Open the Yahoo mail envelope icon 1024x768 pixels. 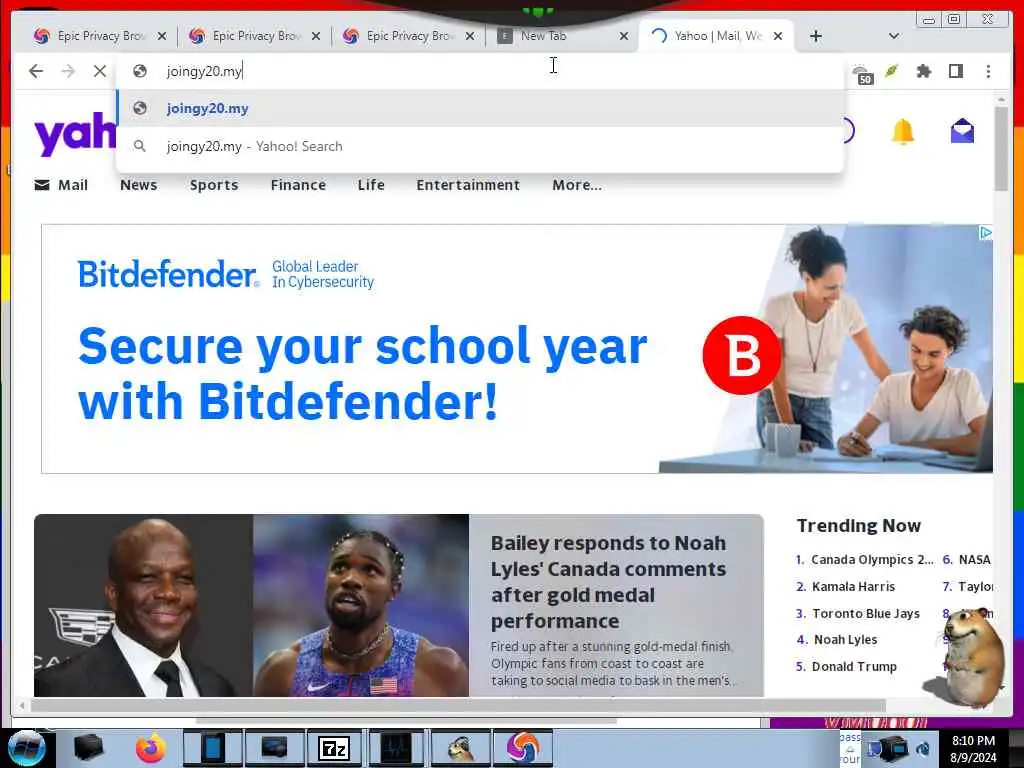pos(962,131)
